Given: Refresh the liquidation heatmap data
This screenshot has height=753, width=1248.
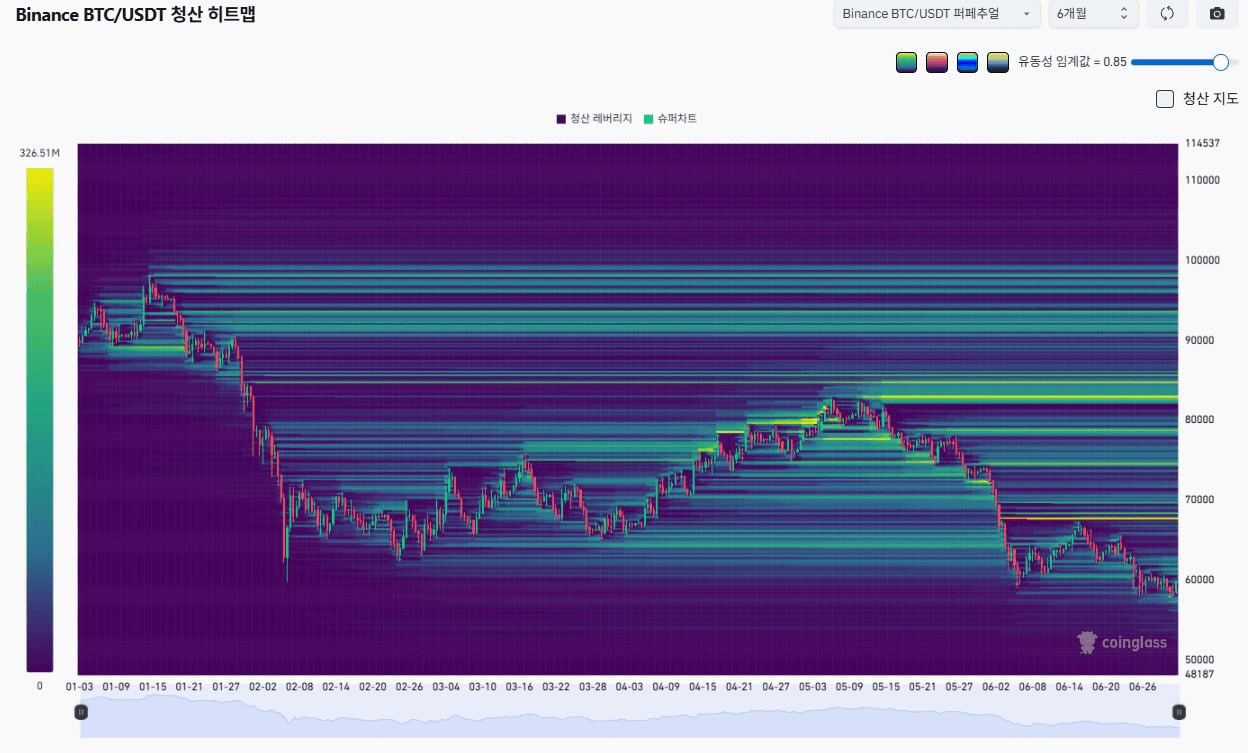Looking at the screenshot, I should coord(1166,14).
